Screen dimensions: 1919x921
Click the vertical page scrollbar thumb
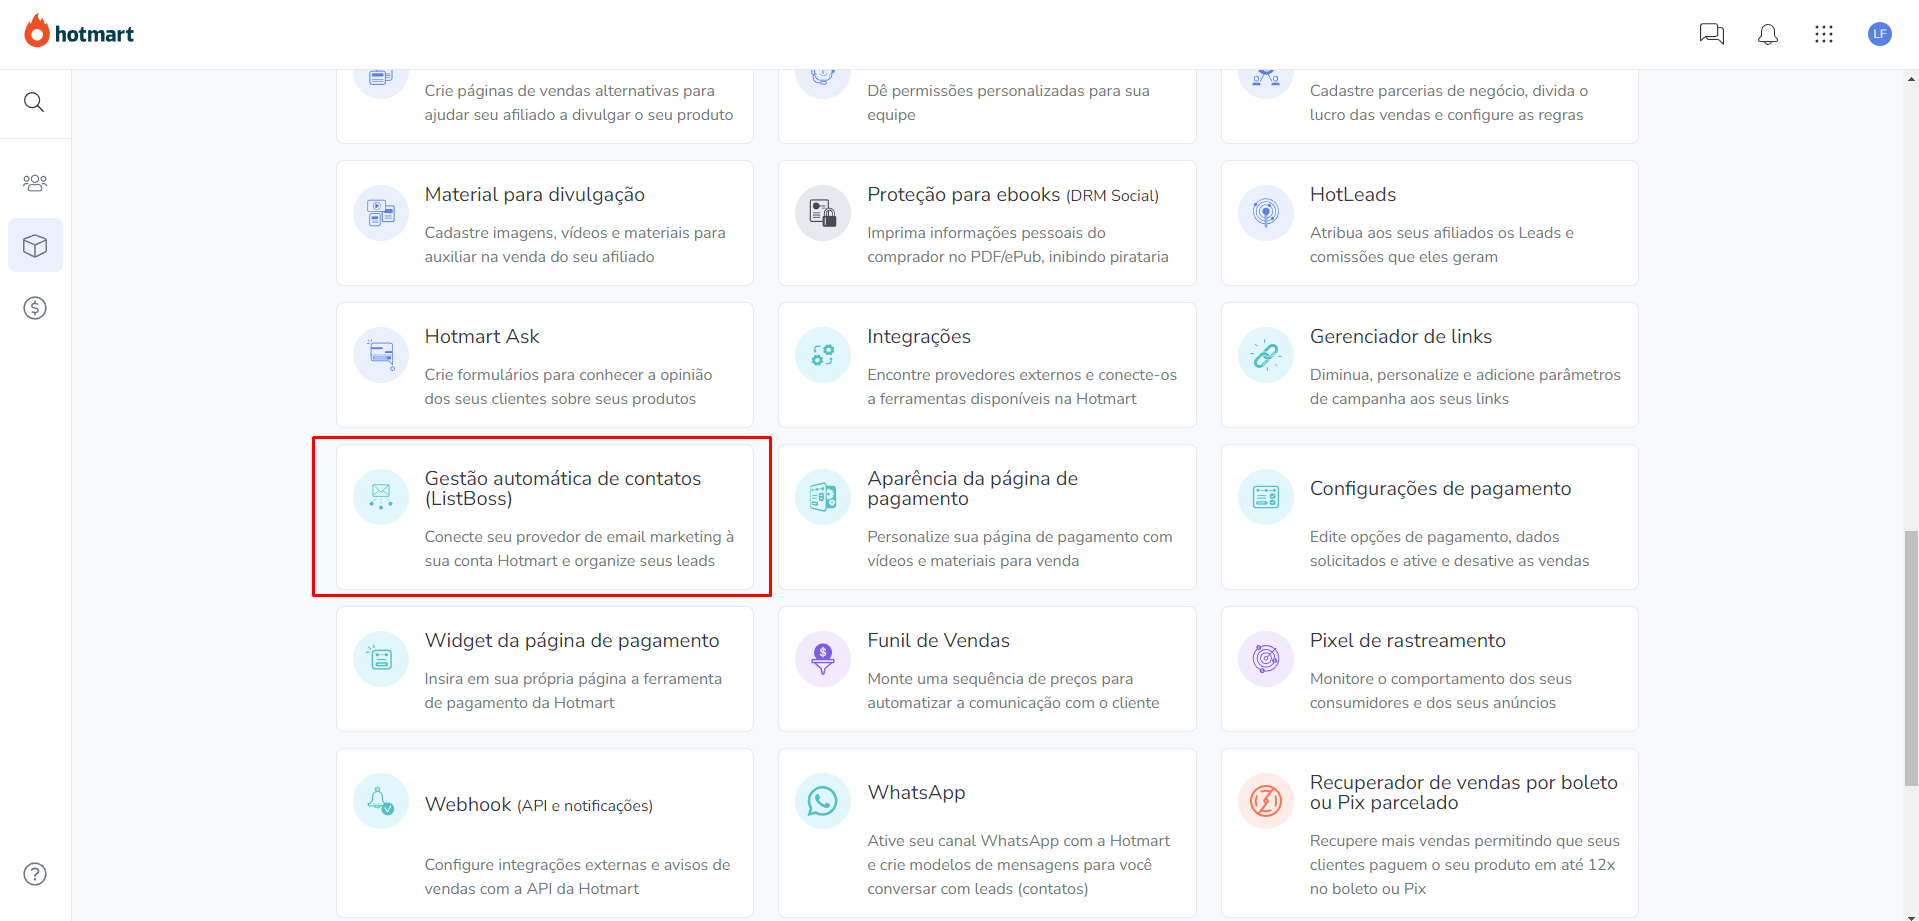click(x=1911, y=659)
